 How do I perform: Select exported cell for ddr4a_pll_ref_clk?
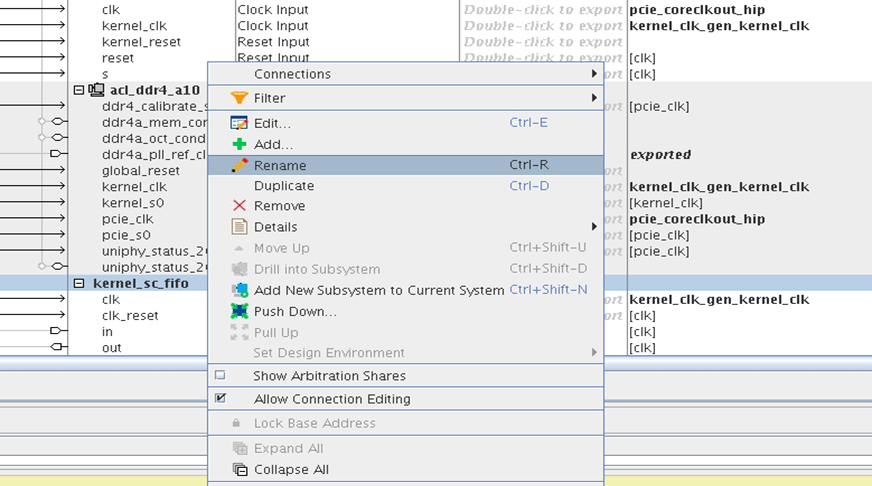pyautogui.click(x=660, y=155)
